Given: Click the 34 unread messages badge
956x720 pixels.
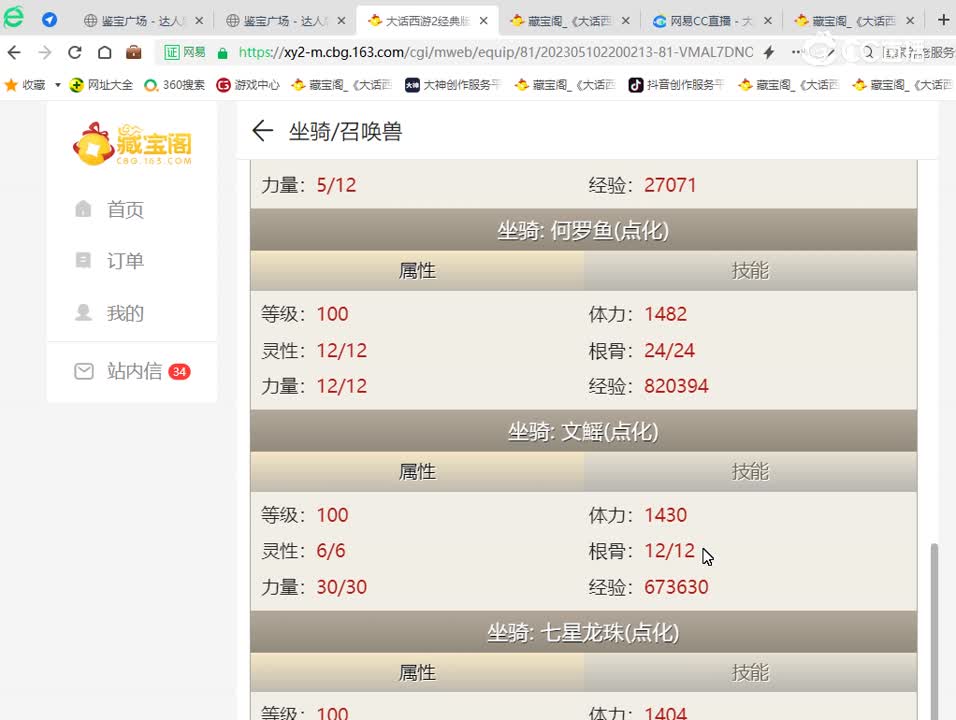Looking at the screenshot, I should 179,370.
